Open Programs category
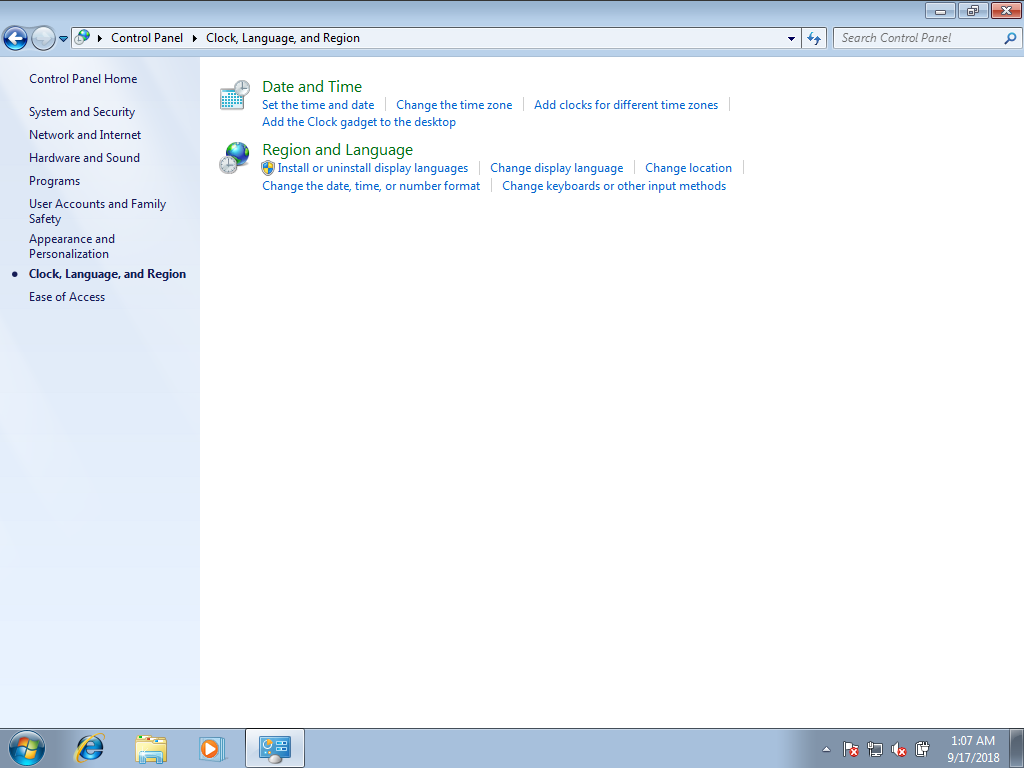 tap(54, 181)
